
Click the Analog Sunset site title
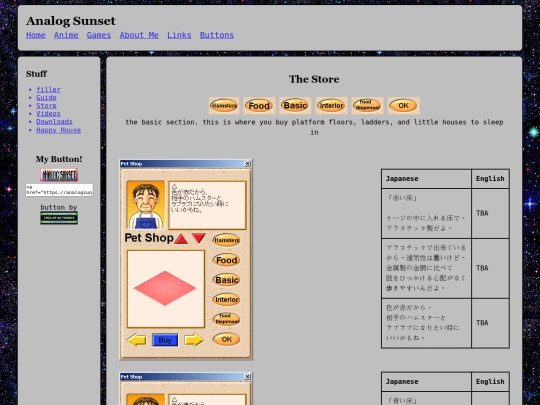[x=71, y=21]
